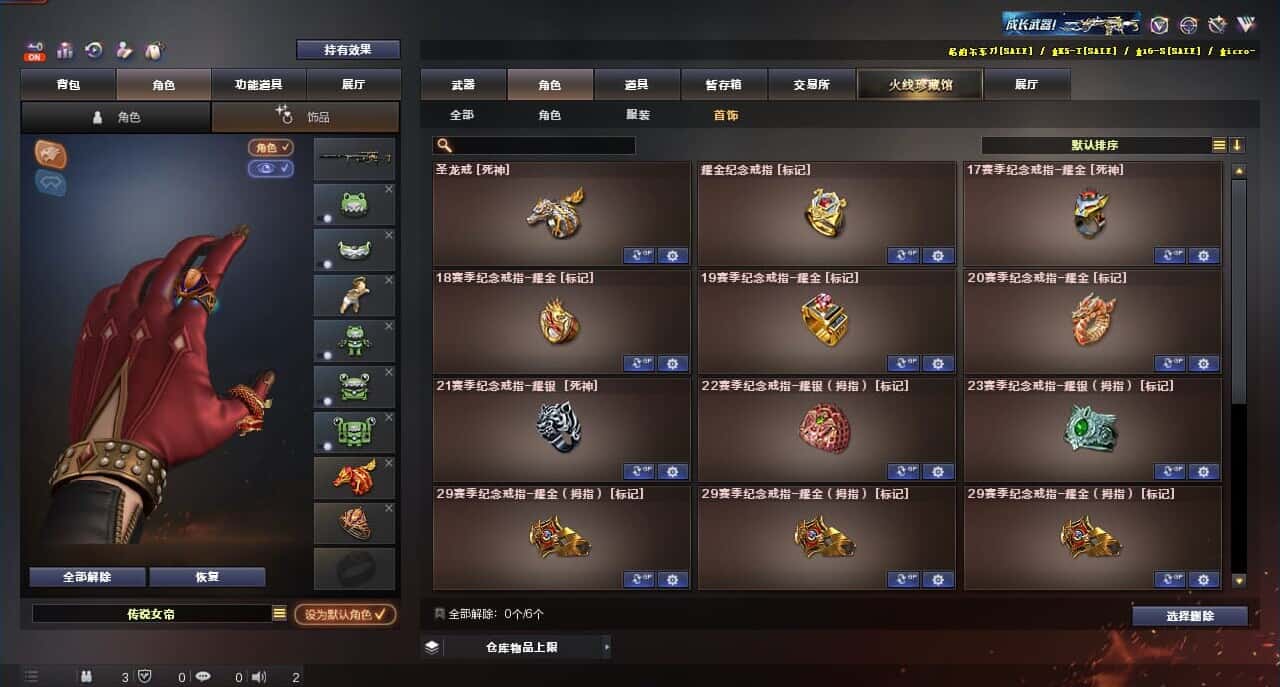This screenshot has width=1280, height=687.
Task: Open settings gear on 圣龙戒 ring card
Action: [x=673, y=255]
